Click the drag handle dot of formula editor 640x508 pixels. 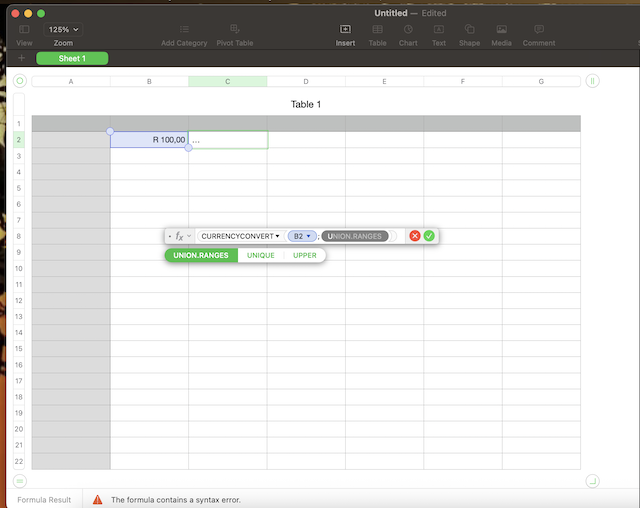click(x=170, y=236)
